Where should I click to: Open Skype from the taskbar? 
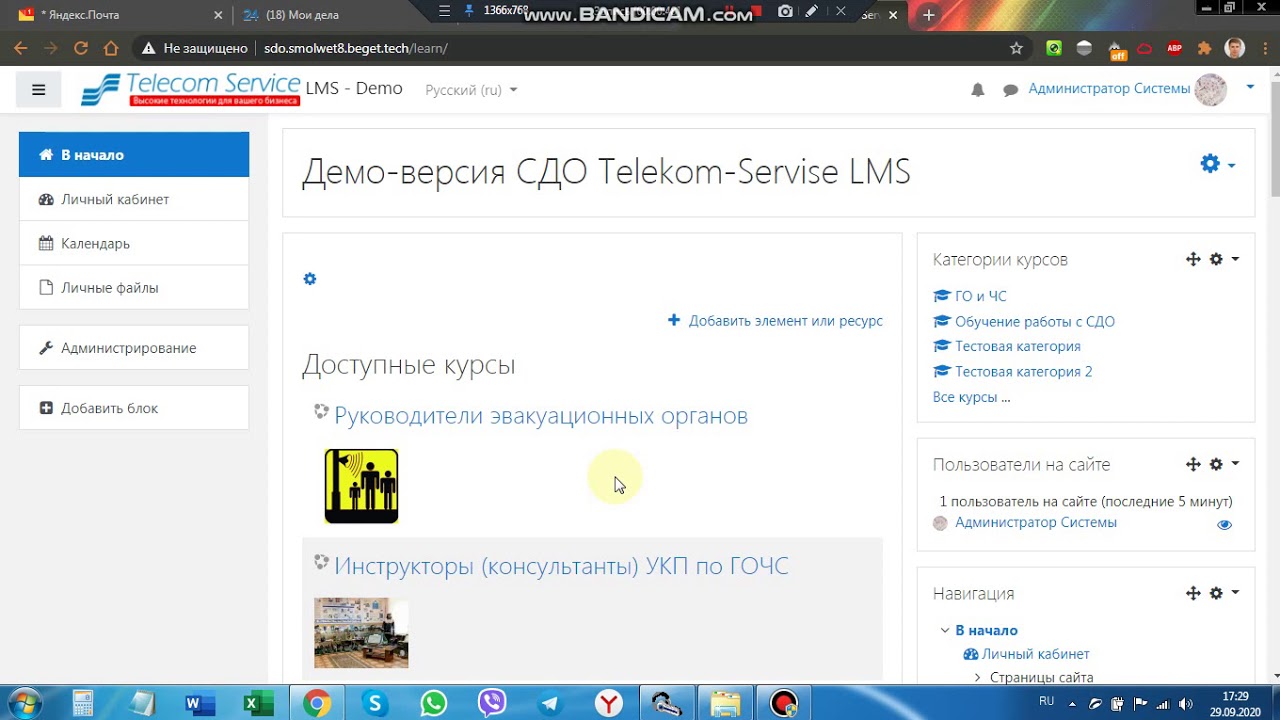375,703
